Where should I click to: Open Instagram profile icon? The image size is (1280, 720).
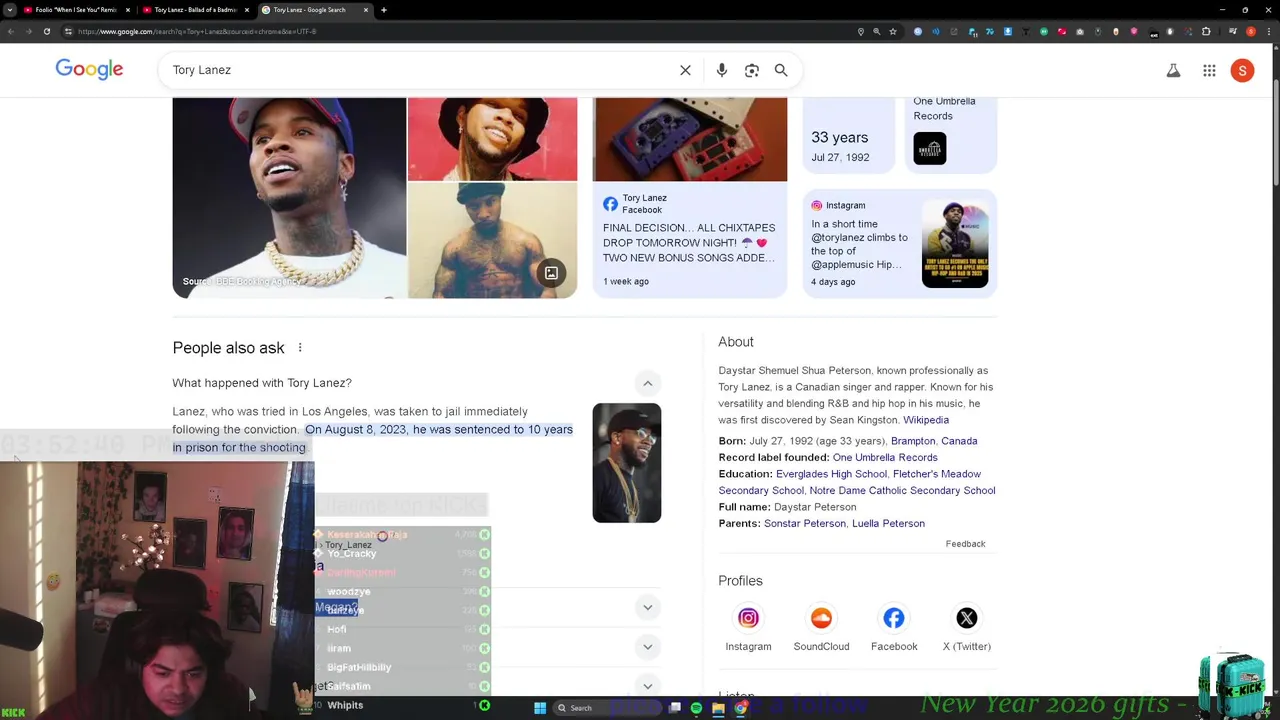pyautogui.click(x=748, y=618)
